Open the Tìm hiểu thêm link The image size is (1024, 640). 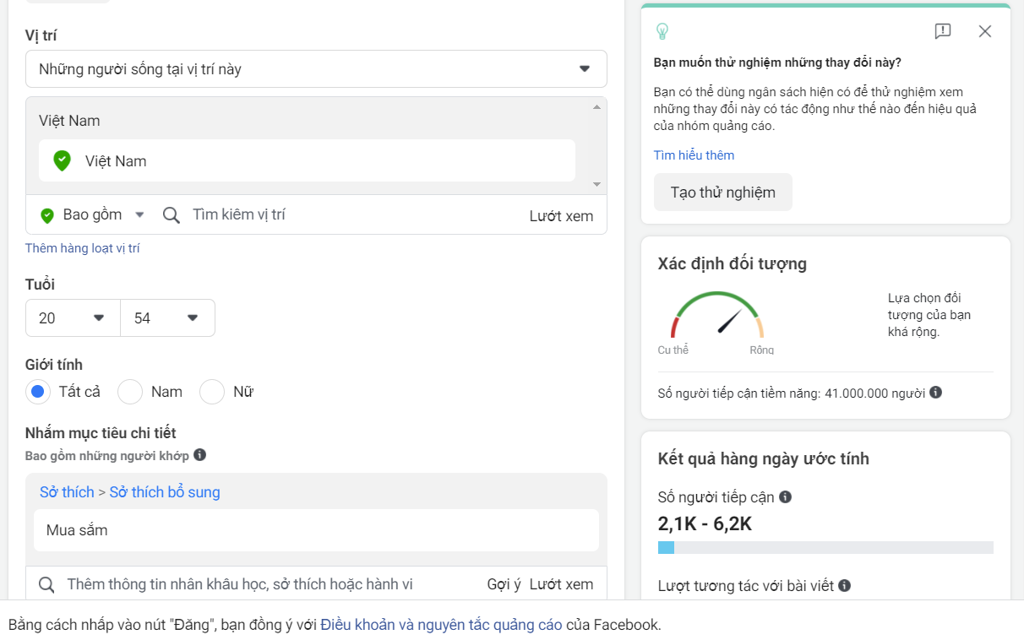pos(694,155)
